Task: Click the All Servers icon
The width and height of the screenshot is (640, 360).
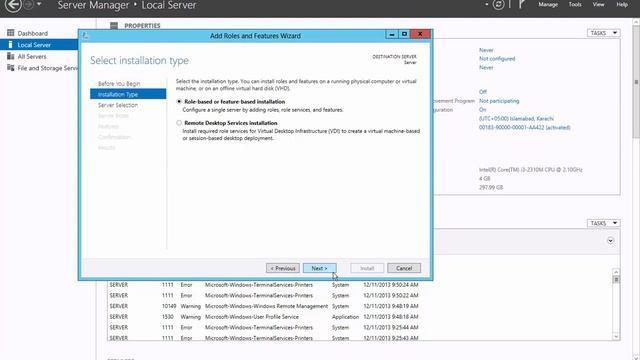Action: (x=11, y=56)
